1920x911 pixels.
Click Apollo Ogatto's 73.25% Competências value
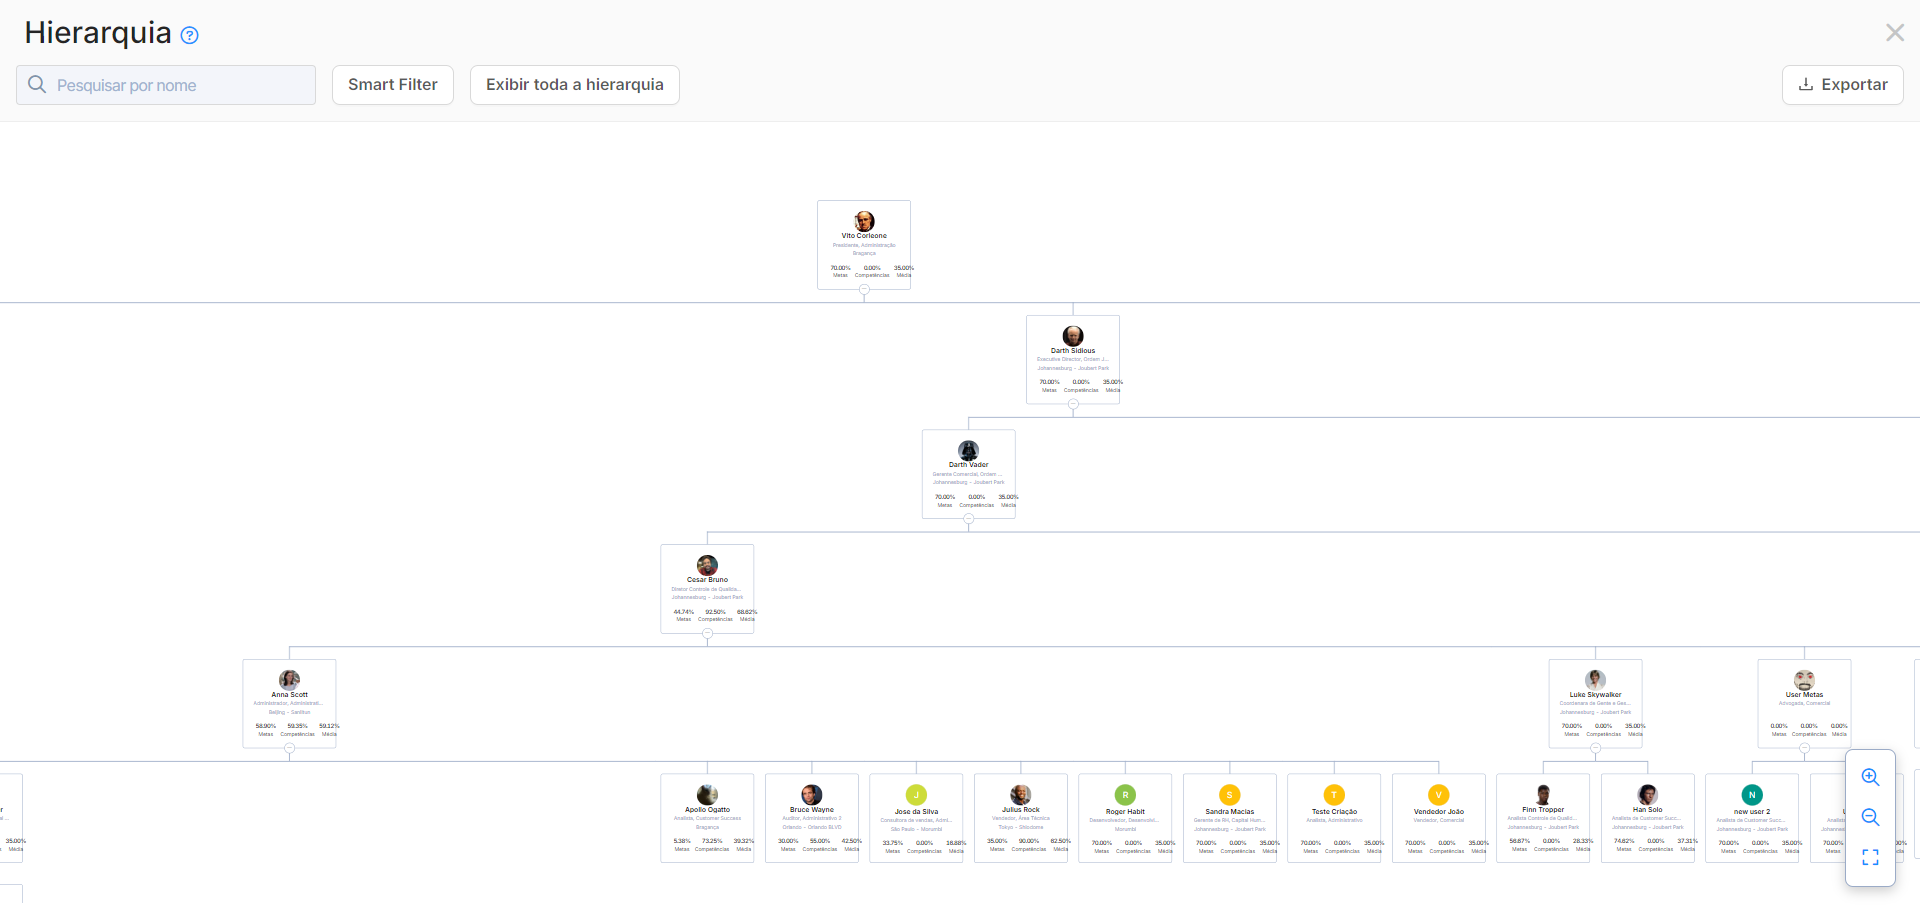point(712,841)
